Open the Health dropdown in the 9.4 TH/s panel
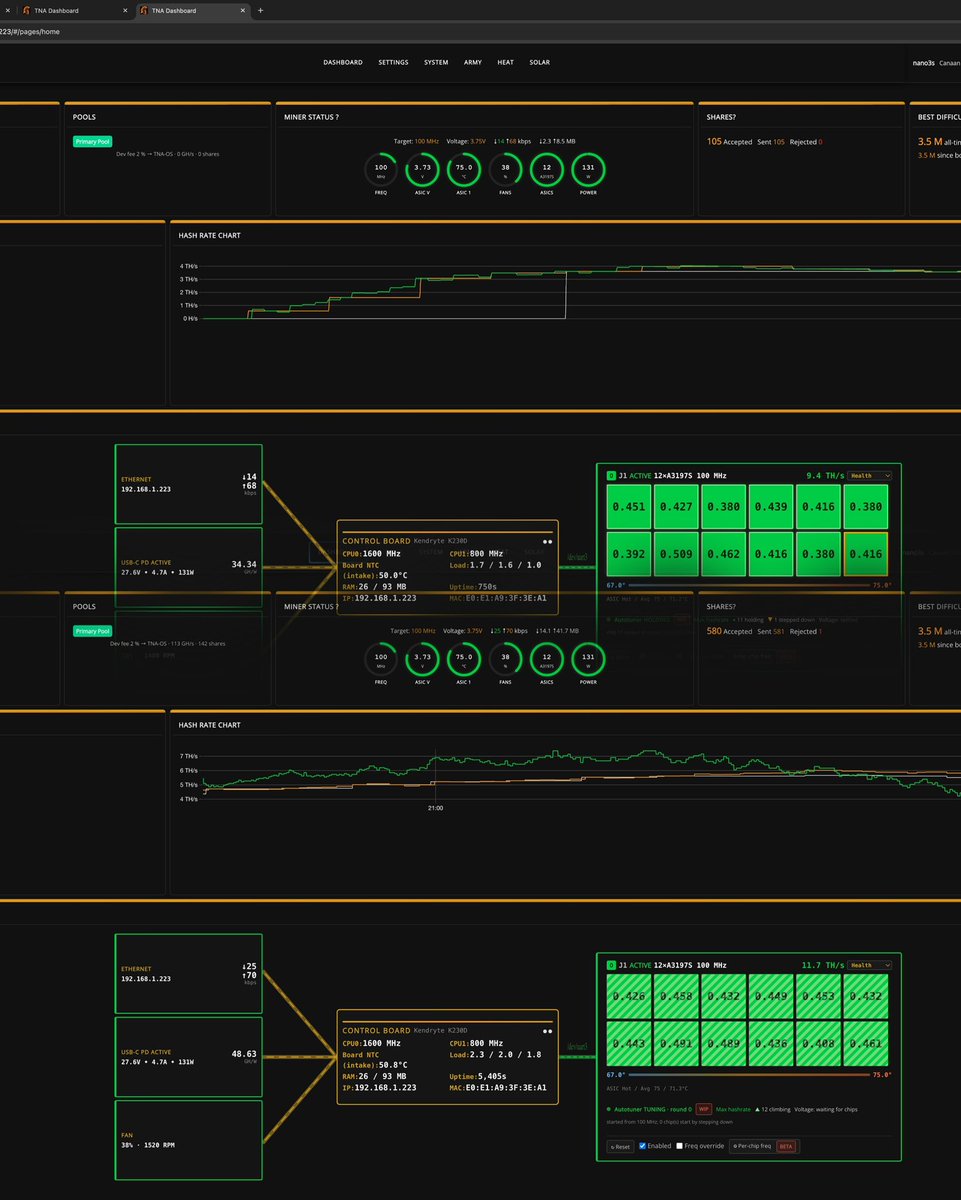The image size is (961, 1200). point(869,476)
